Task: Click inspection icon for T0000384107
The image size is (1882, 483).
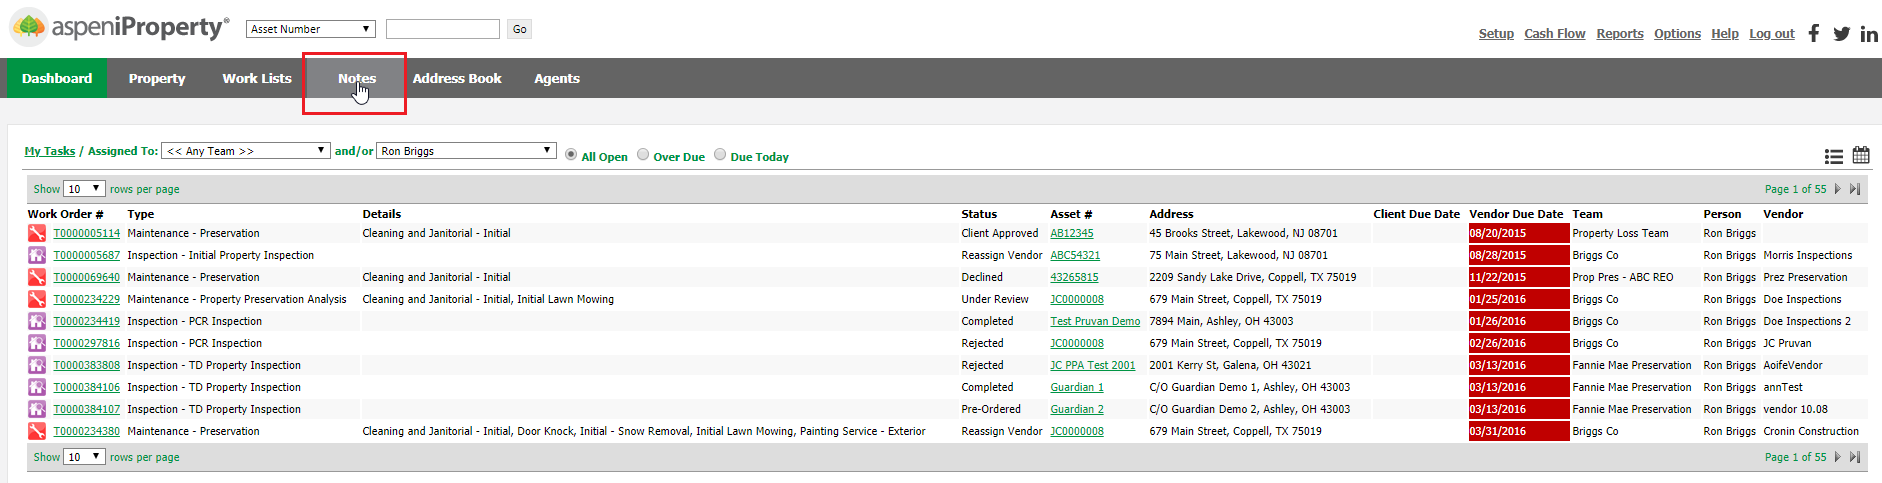Action: tap(37, 409)
